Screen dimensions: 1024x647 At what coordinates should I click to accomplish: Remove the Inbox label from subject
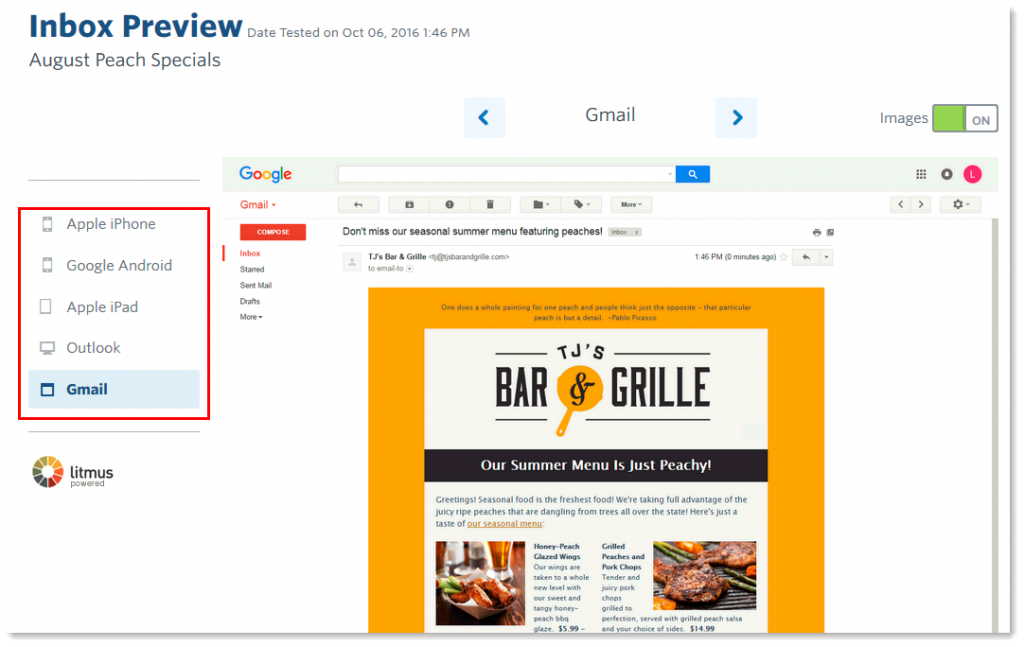click(637, 232)
